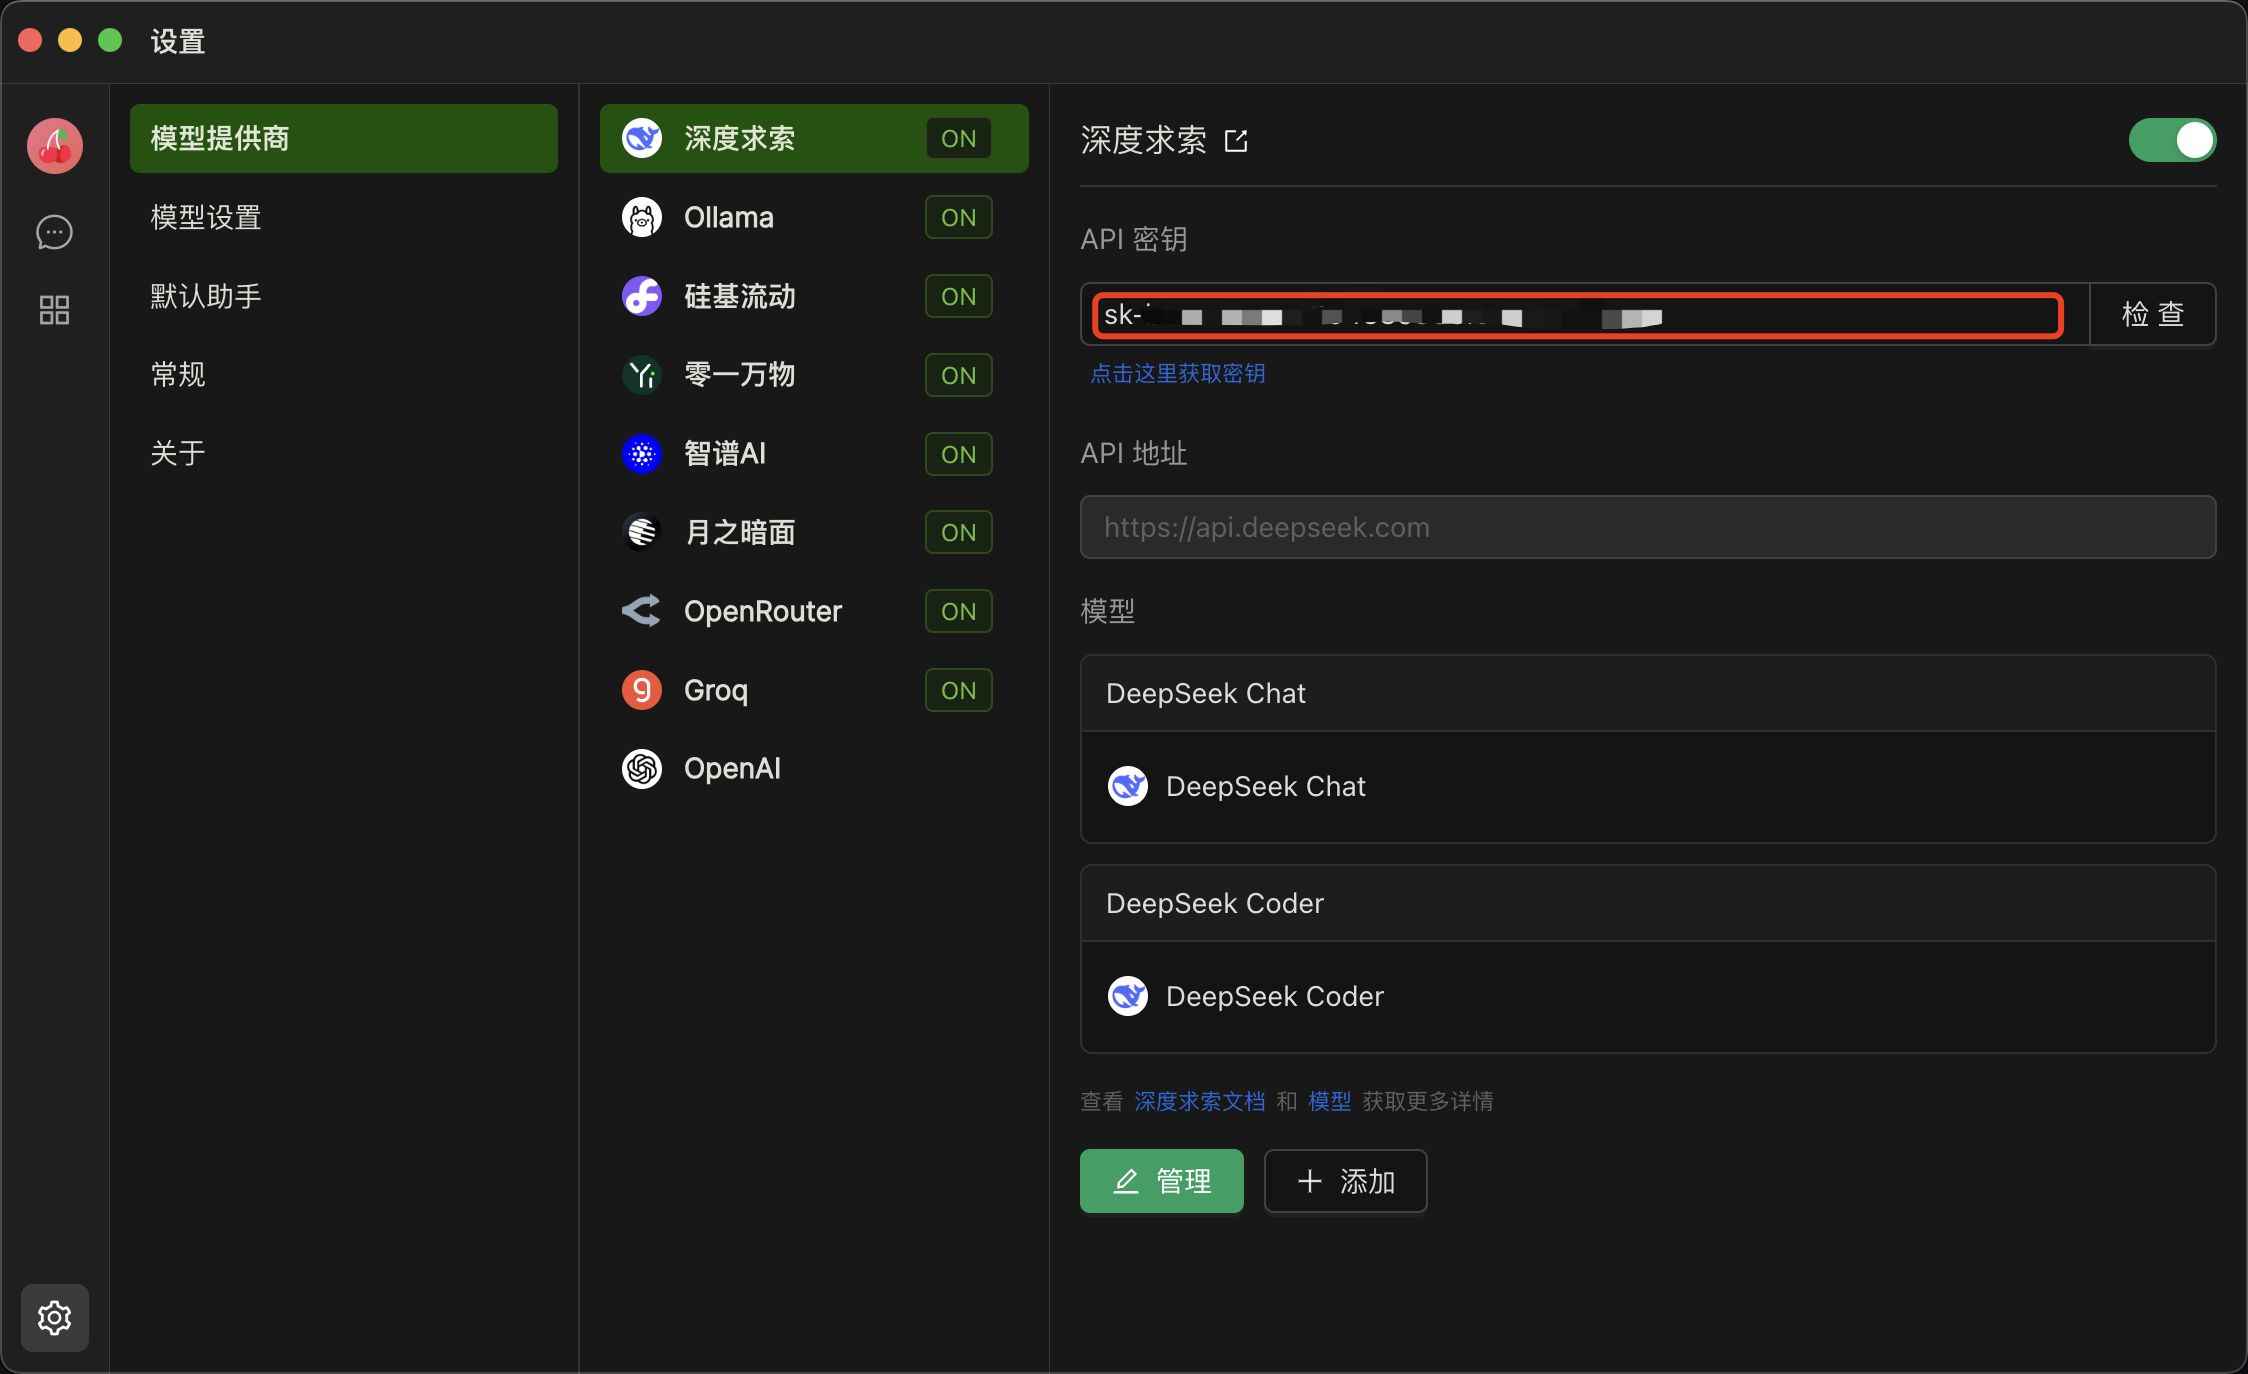2248x1374 pixels.
Task: Toggle the ON badge next to 硅基流动
Action: (957, 296)
